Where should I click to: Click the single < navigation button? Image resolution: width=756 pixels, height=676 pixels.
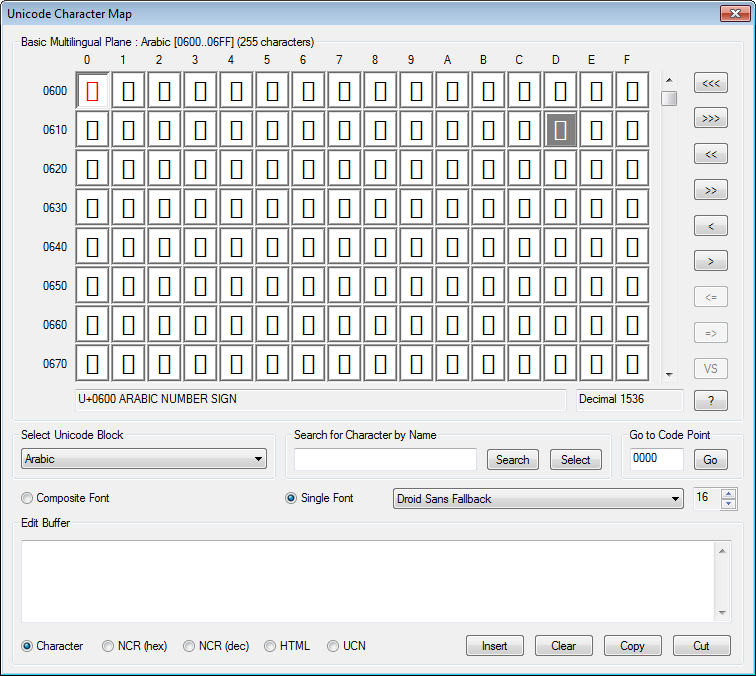[711, 226]
